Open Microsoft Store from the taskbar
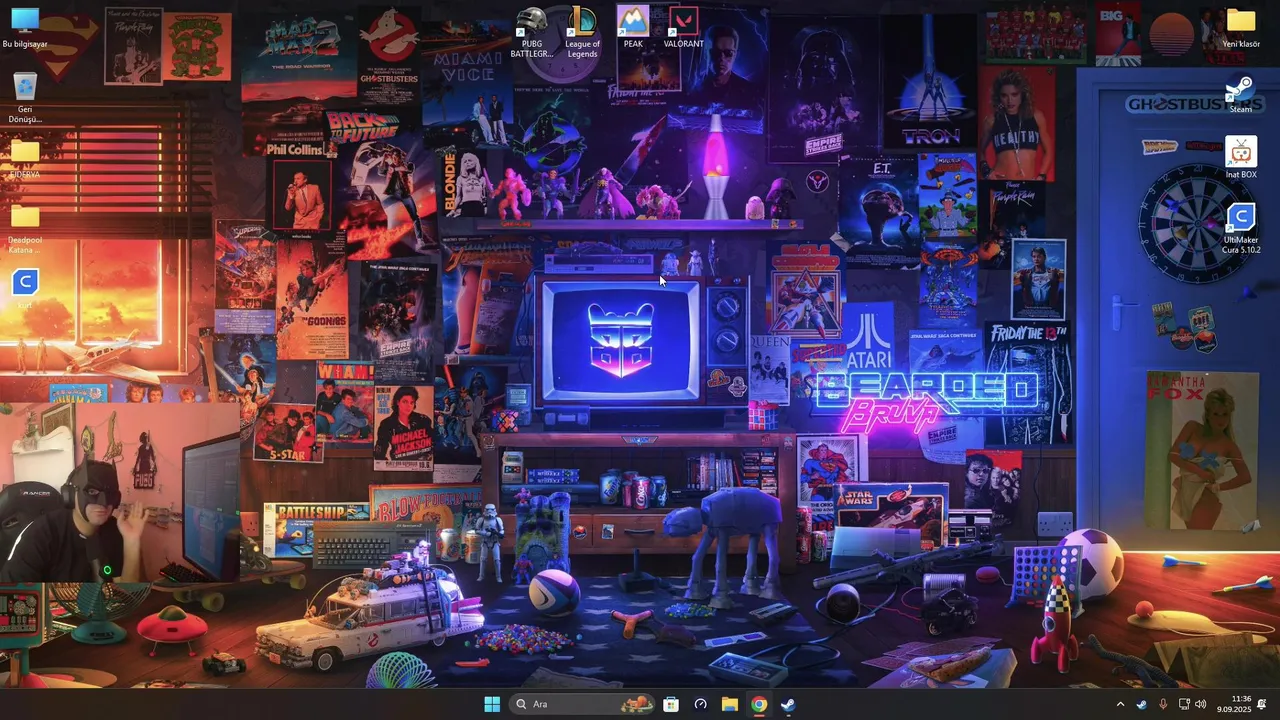The height and width of the screenshot is (720, 1280). (671, 704)
